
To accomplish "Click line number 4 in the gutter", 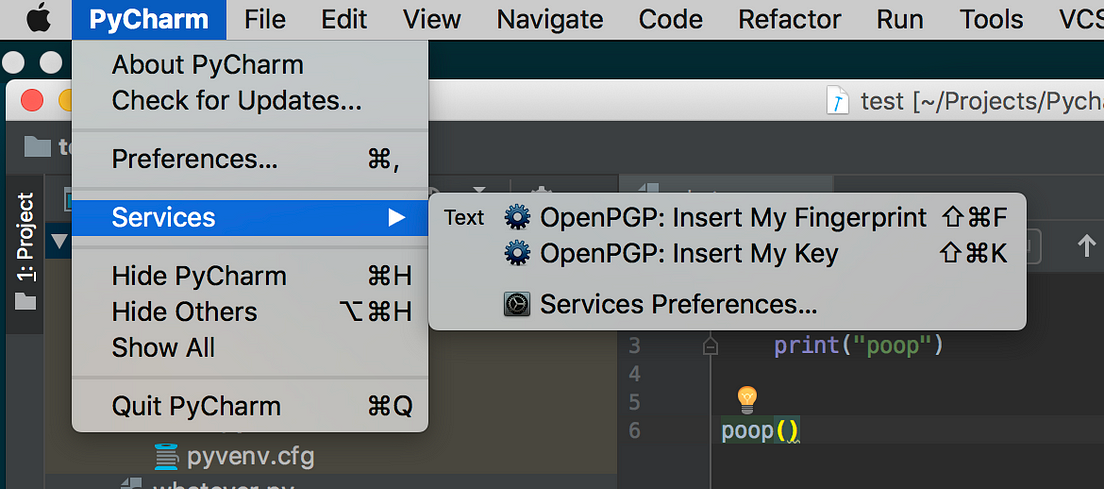I will click(x=634, y=374).
